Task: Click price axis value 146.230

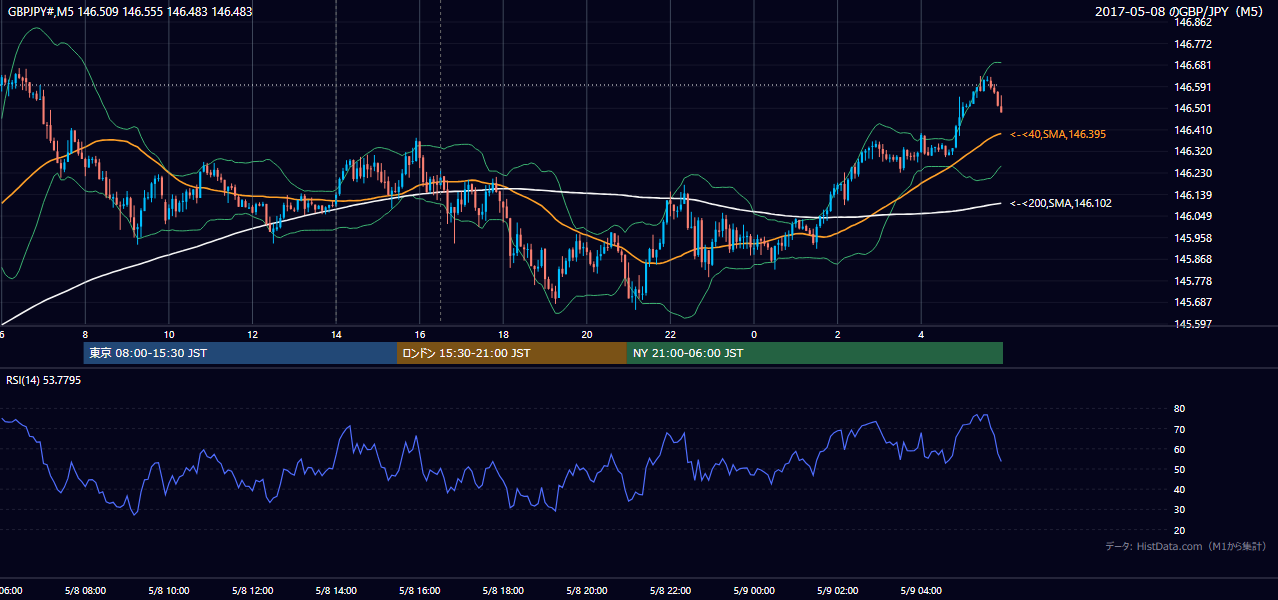Action: tap(1193, 173)
